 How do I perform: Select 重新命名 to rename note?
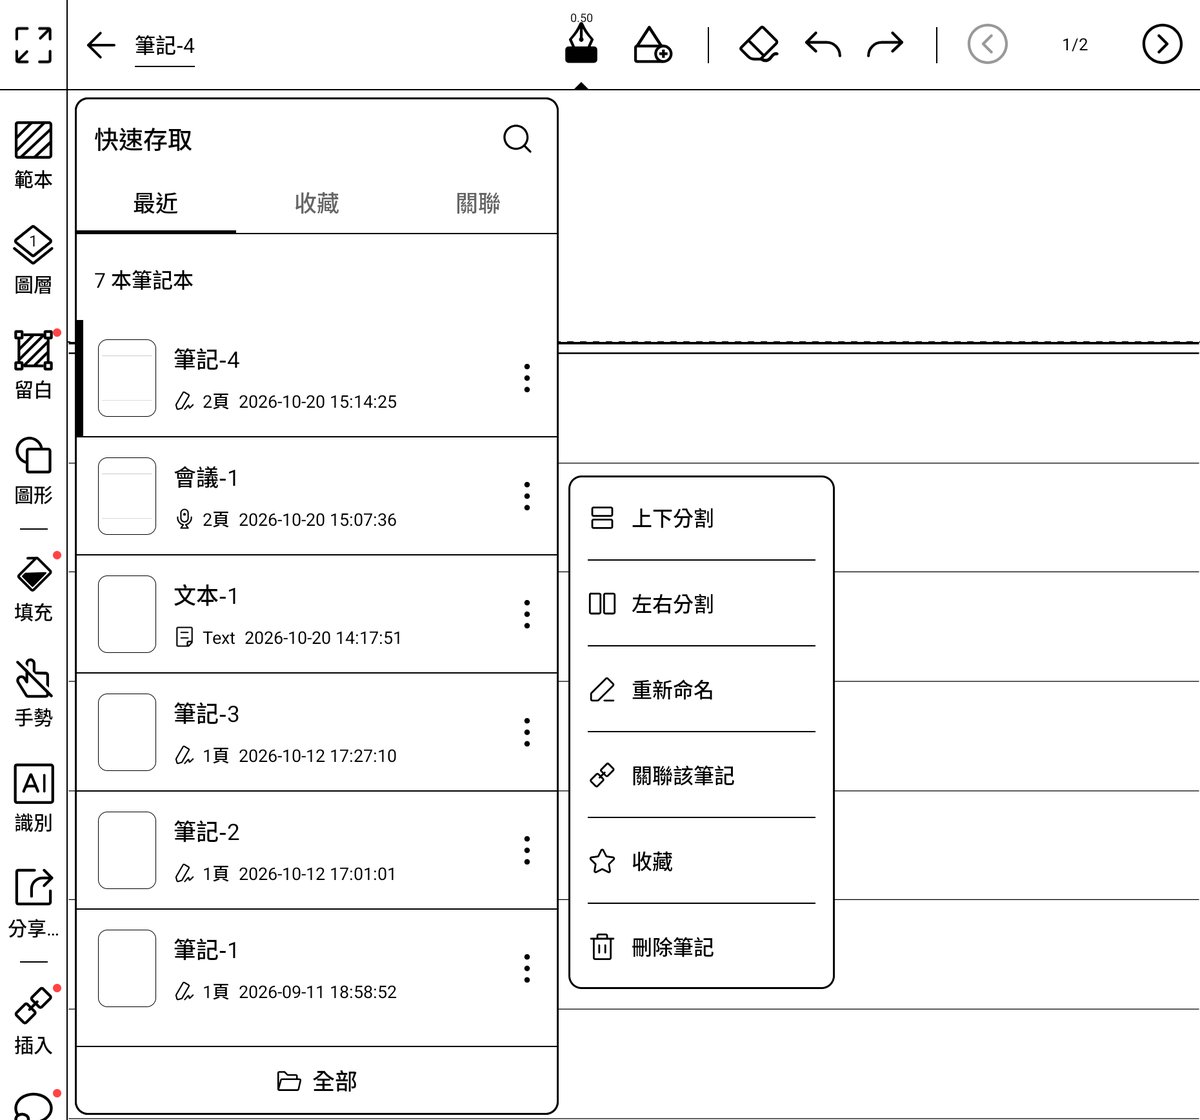[x=701, y=690]
